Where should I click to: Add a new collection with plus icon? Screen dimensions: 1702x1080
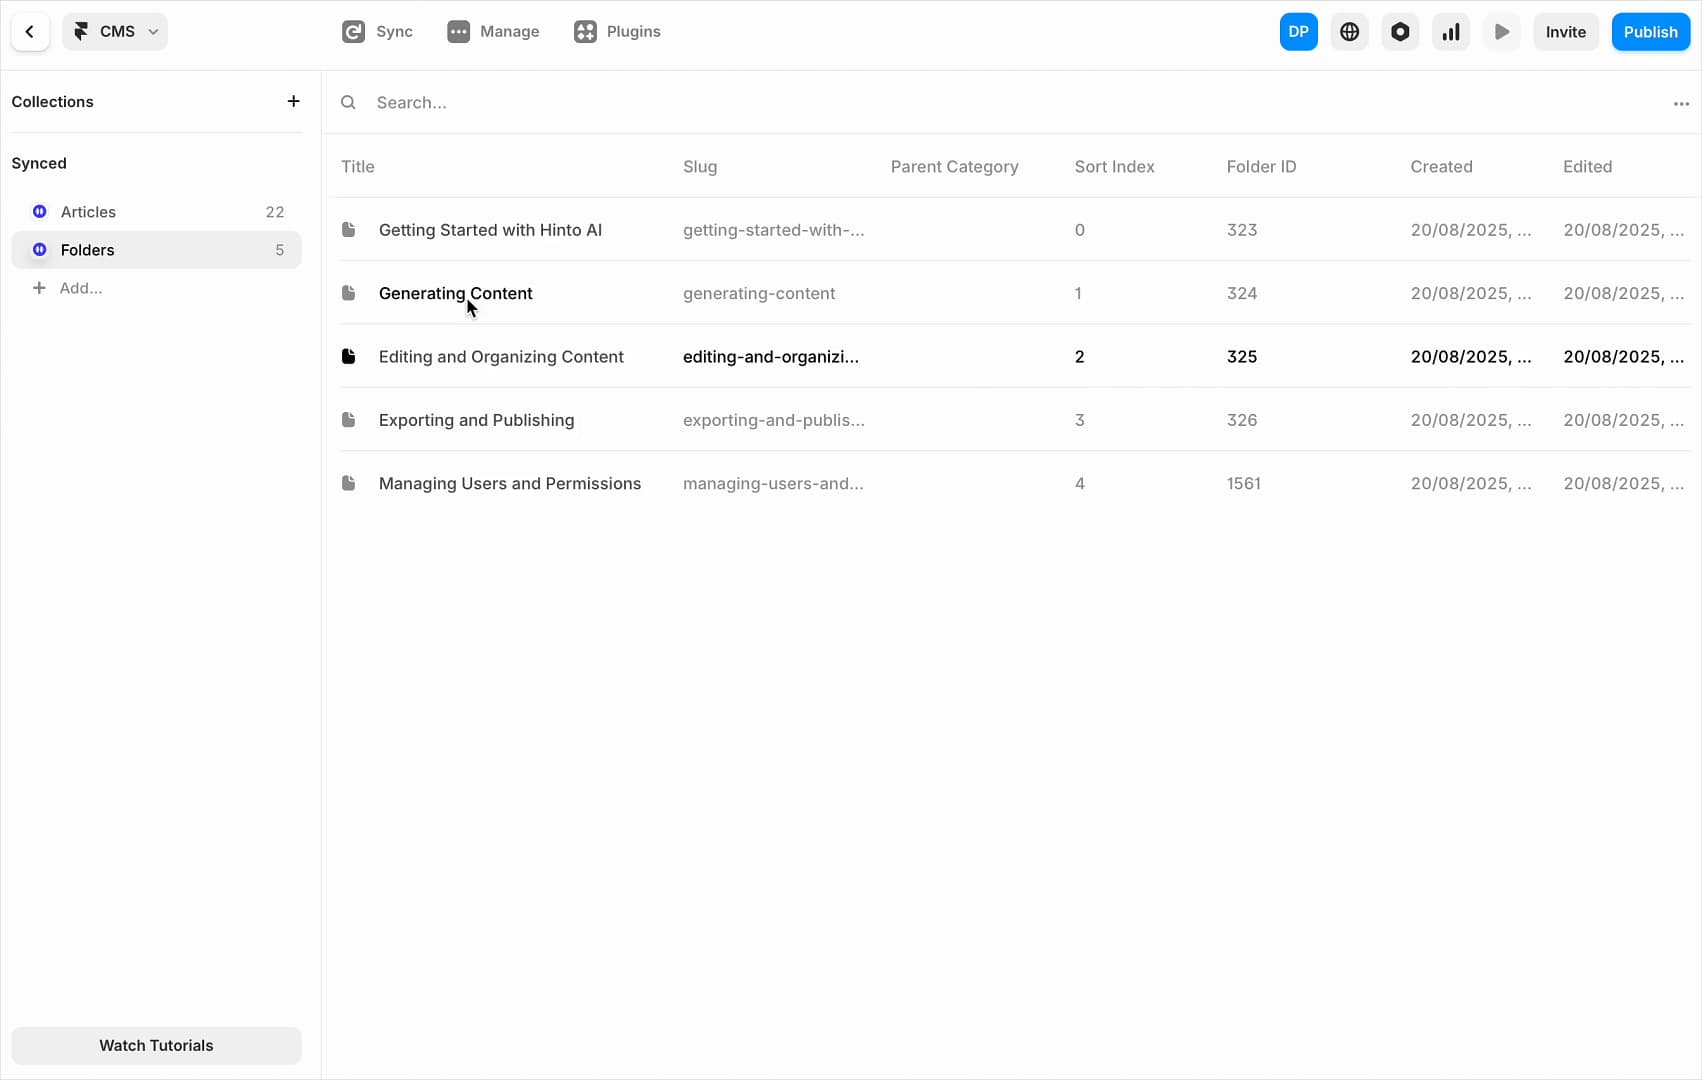tap(293, 101)
